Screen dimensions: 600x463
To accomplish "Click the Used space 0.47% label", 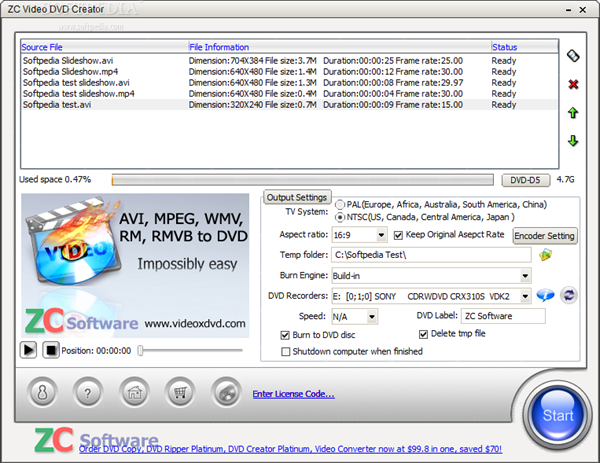I will [55, 179].
